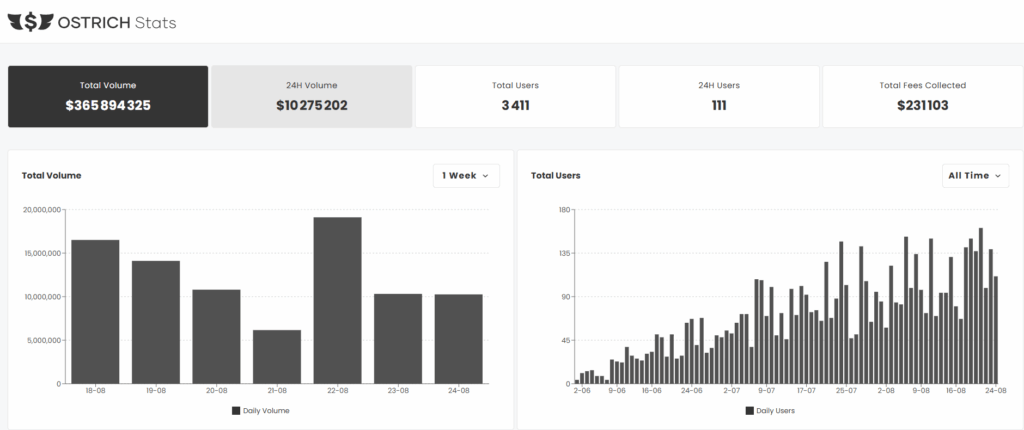Click the Daily Users legend color square

click(x=749, y=410)
